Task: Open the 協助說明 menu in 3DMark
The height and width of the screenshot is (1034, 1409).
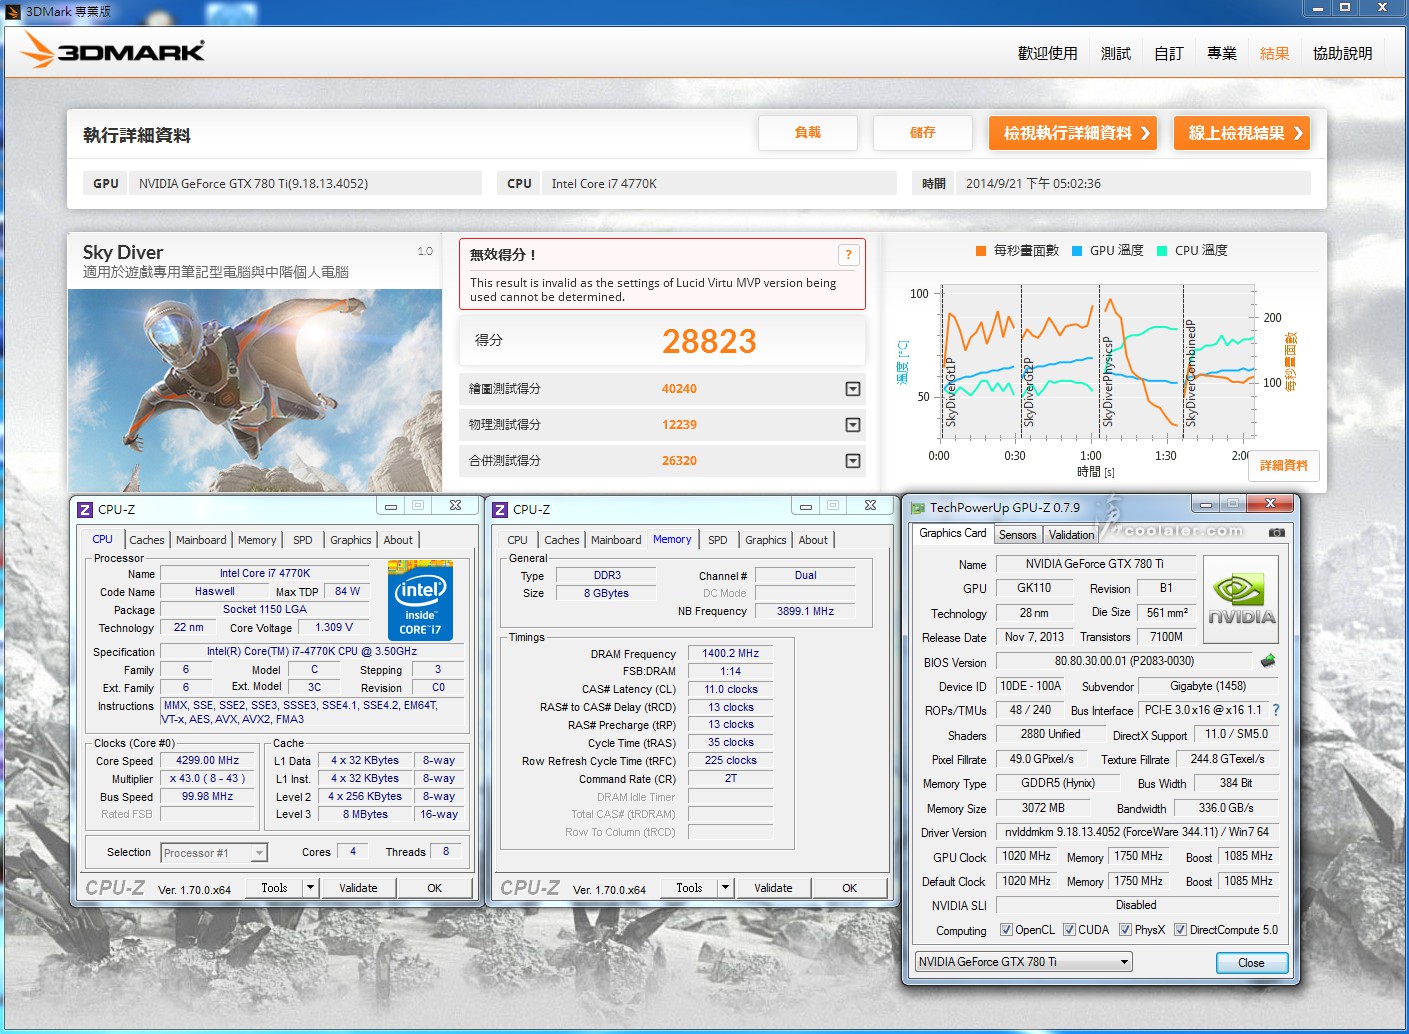Action: (x=1342, y=53)
